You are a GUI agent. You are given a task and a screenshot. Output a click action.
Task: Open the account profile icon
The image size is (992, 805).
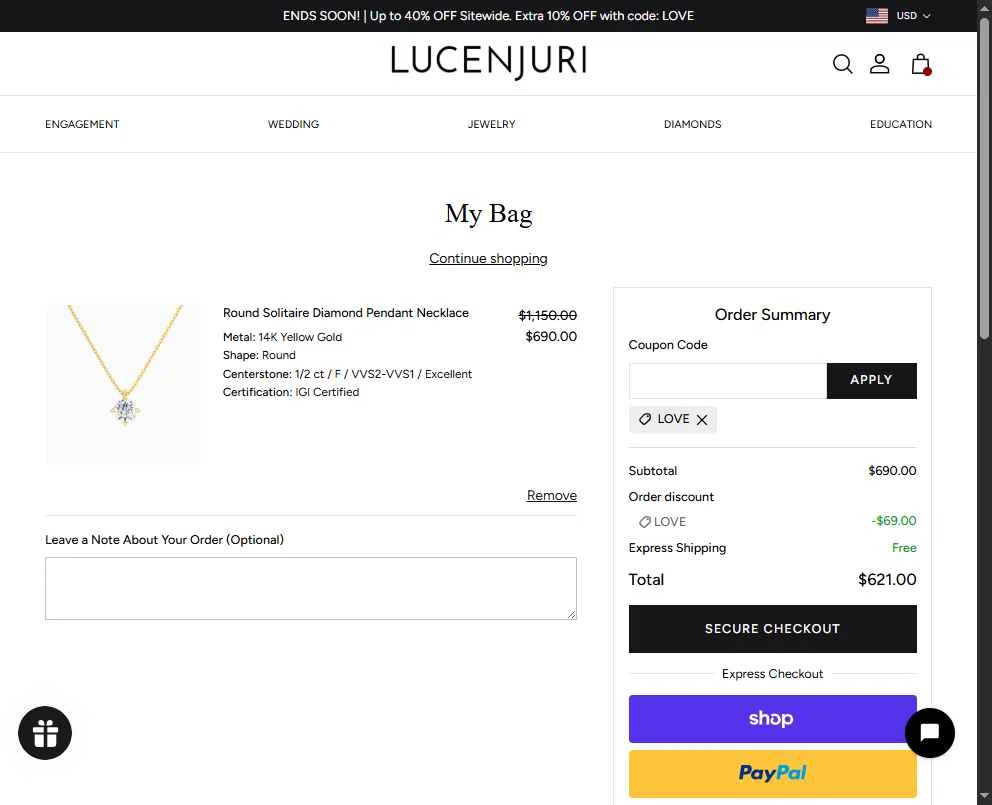point(879,64)
